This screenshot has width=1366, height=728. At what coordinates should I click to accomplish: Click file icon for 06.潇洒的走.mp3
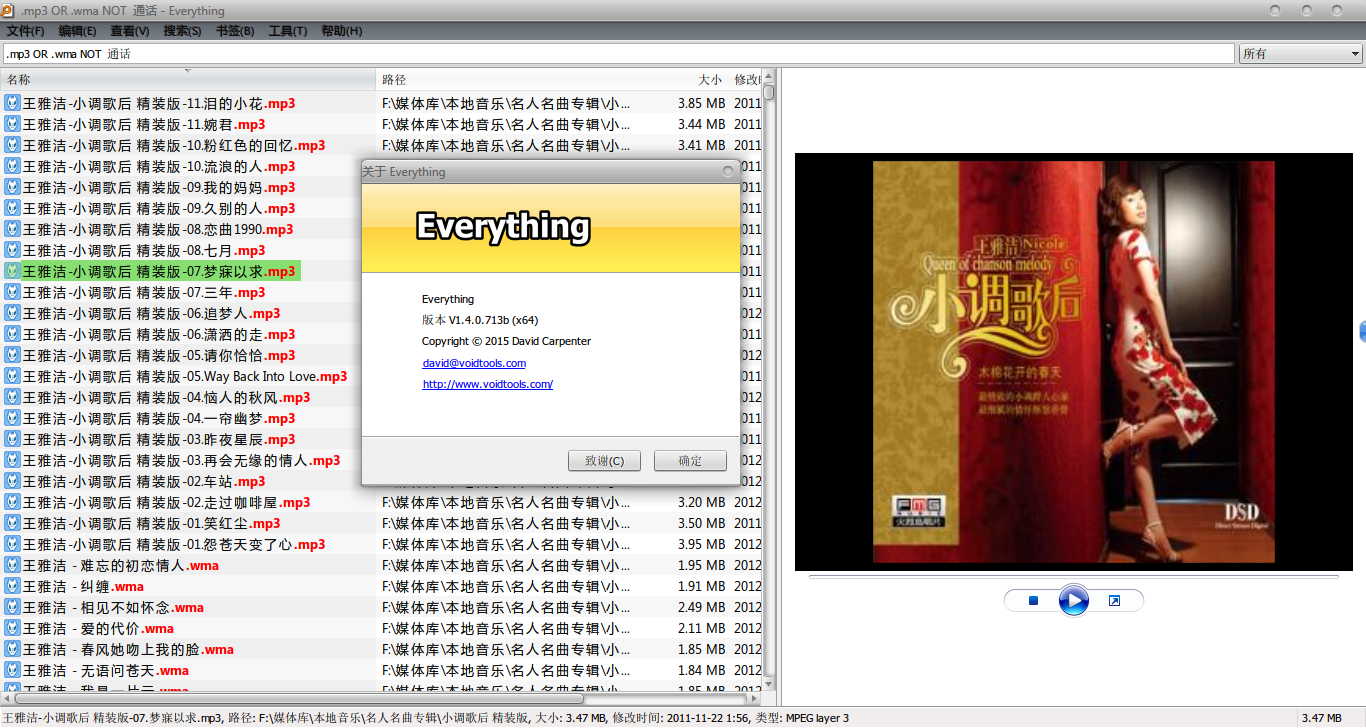tap(12, 334)
